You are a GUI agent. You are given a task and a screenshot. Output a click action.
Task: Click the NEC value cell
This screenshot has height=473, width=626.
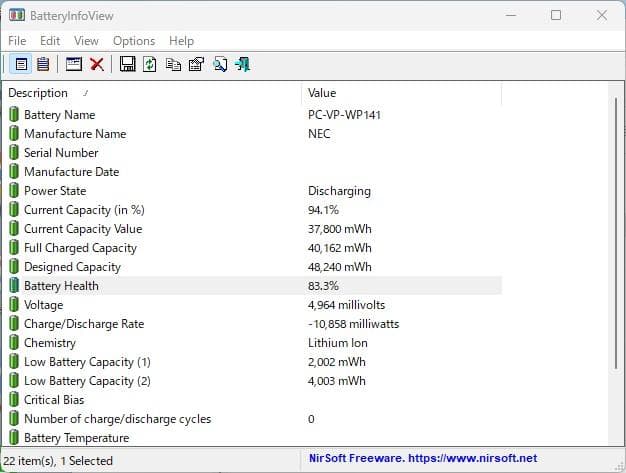click(x=319, y=133)
